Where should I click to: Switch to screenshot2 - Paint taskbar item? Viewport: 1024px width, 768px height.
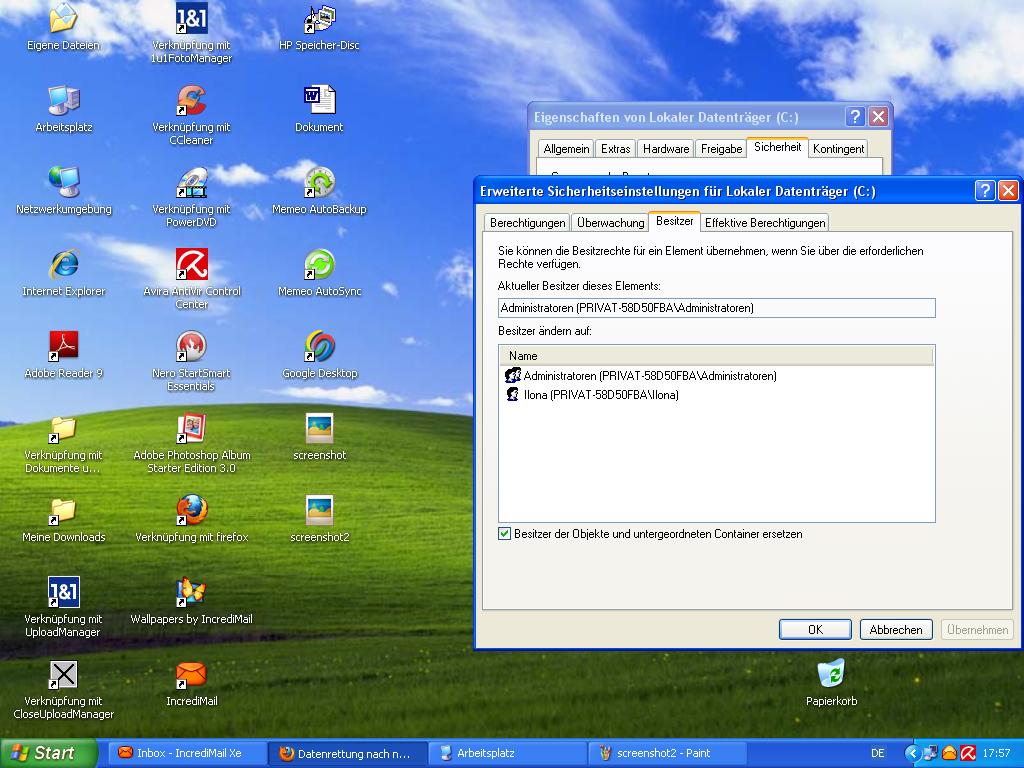(x=667, y=753)
